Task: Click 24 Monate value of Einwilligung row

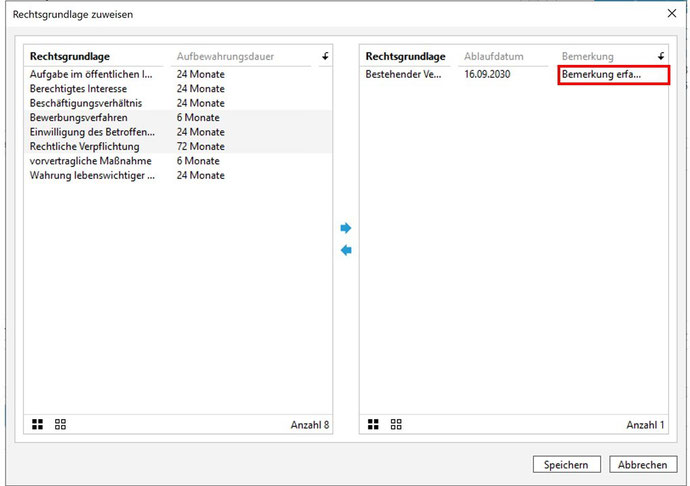Action: [x=201, y=132]
